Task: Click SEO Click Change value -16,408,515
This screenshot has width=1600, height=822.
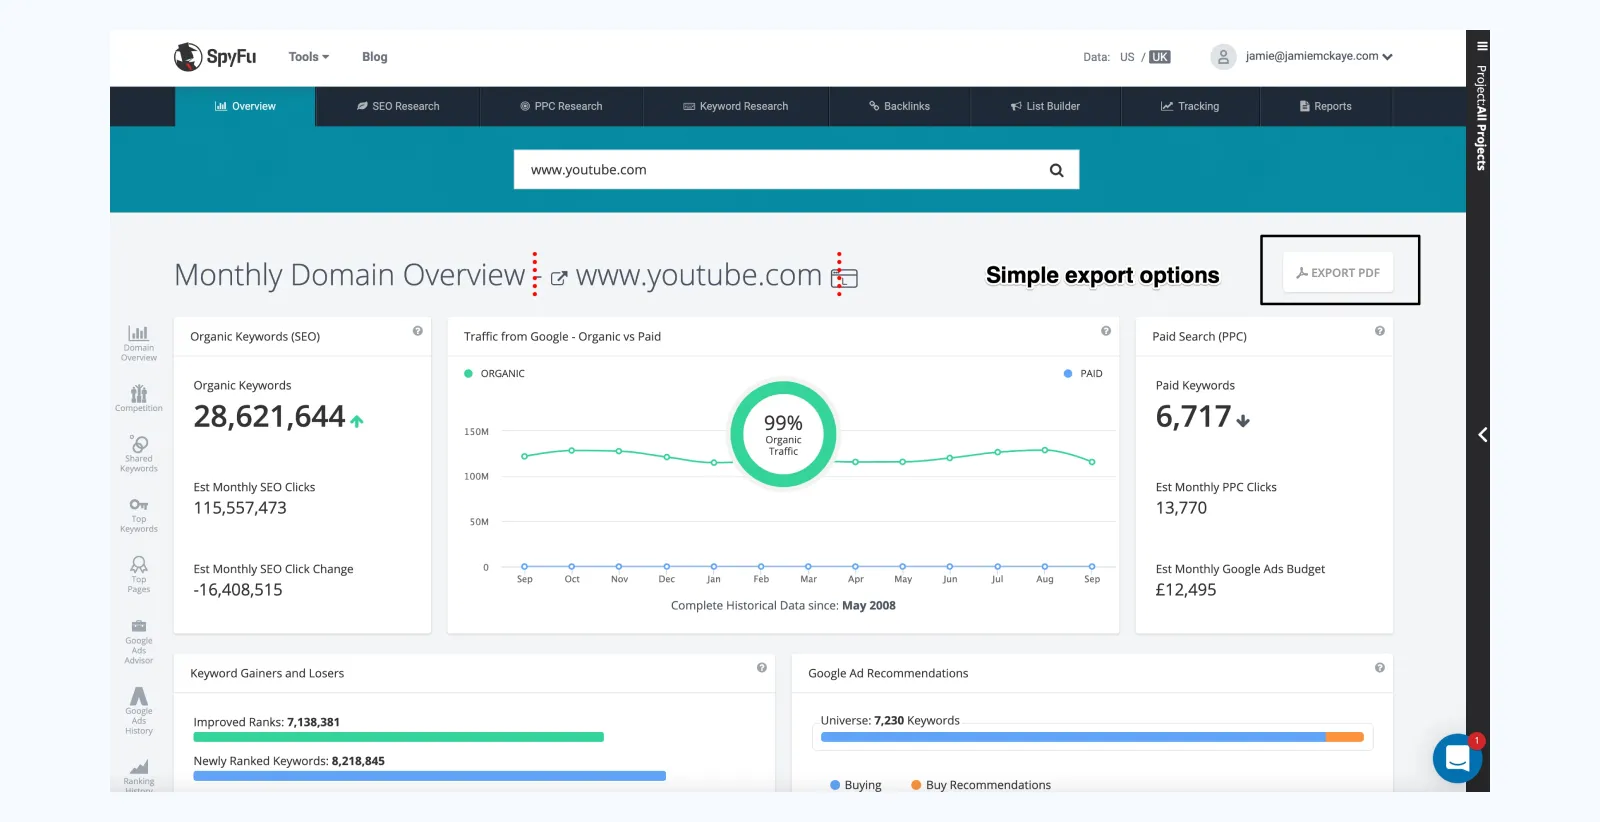Action: pos(238,590)
